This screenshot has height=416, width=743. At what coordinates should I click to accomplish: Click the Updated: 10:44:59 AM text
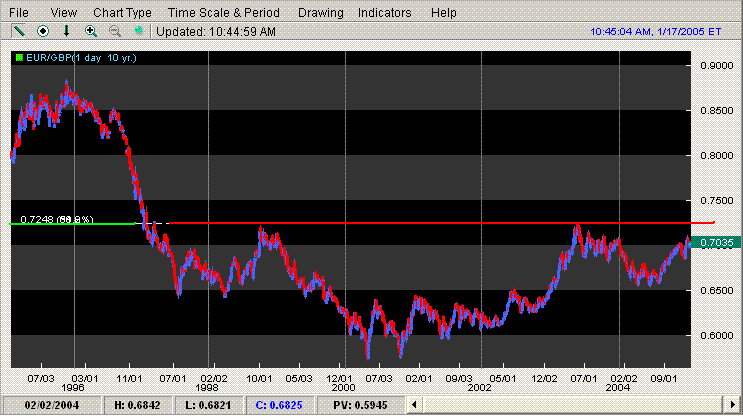tap(216, 32)
